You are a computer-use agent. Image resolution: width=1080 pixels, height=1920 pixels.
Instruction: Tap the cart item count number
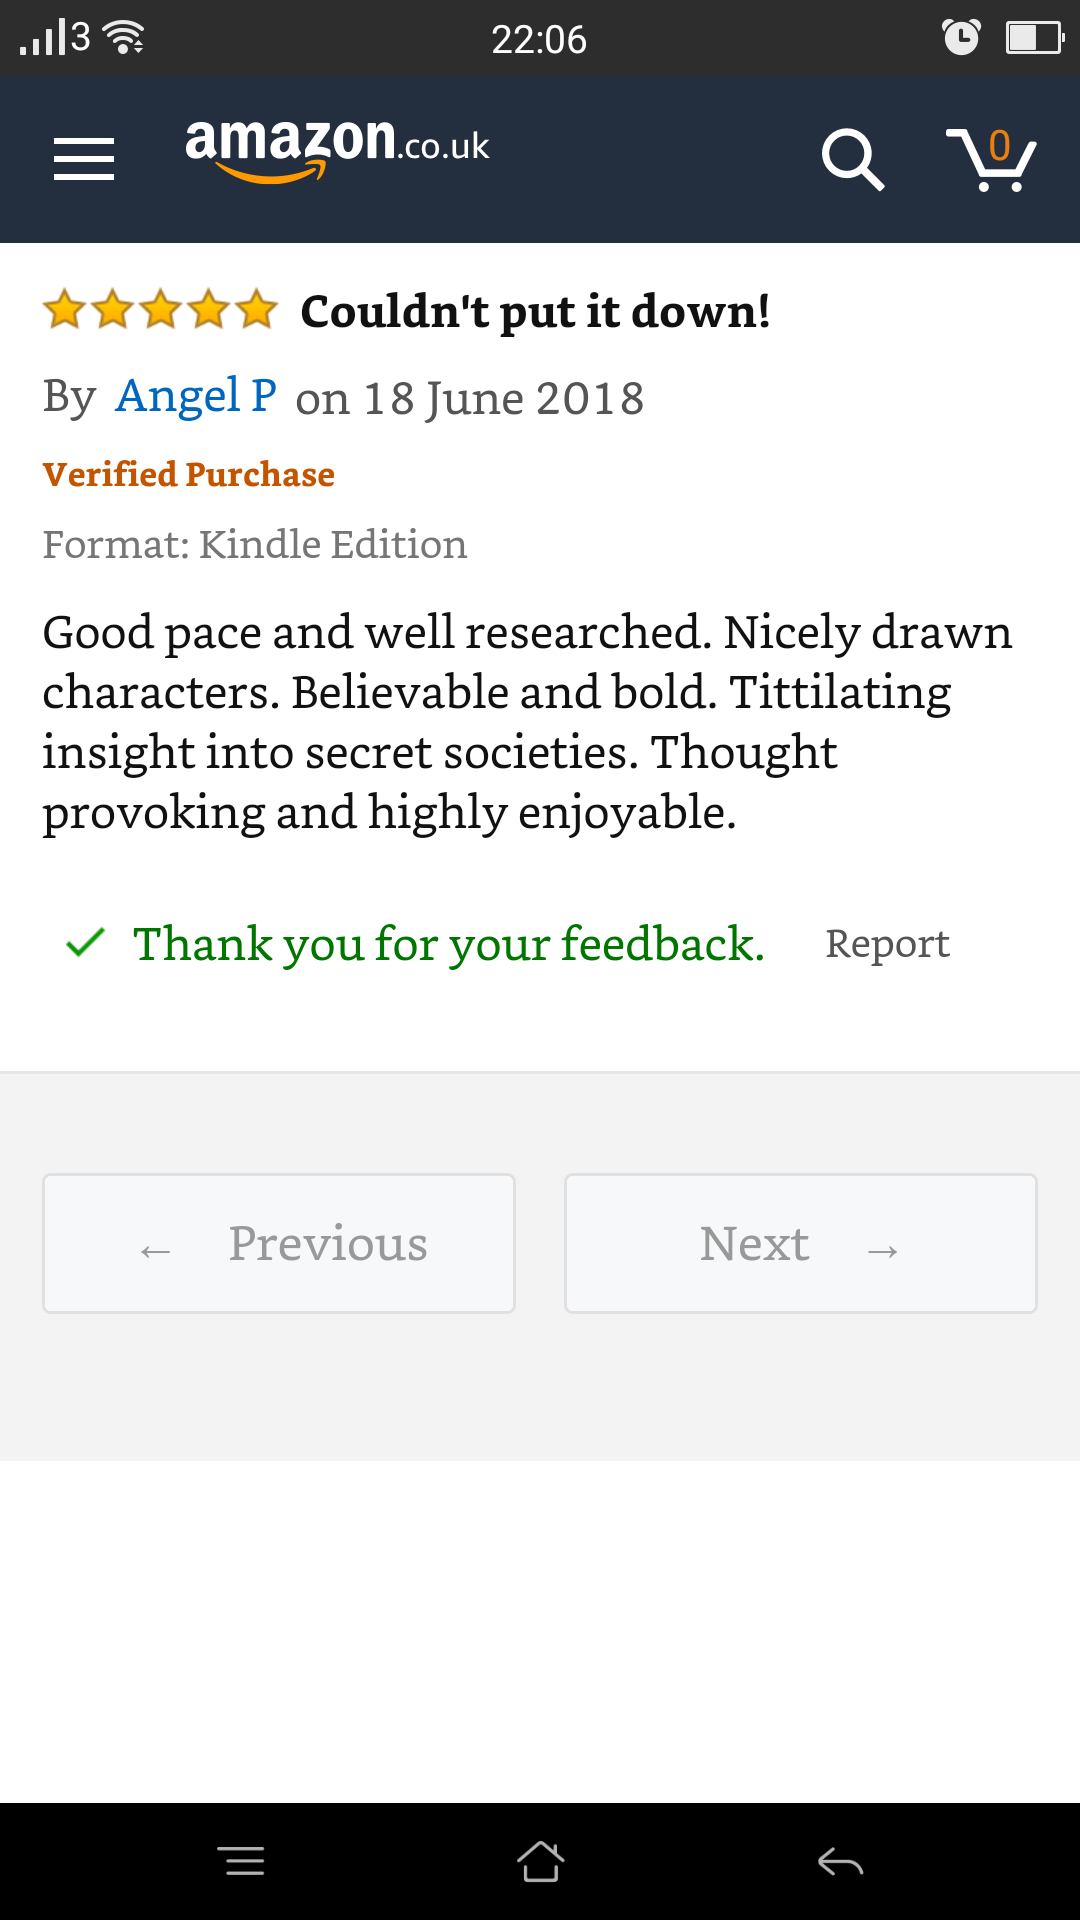pos(999,146)
